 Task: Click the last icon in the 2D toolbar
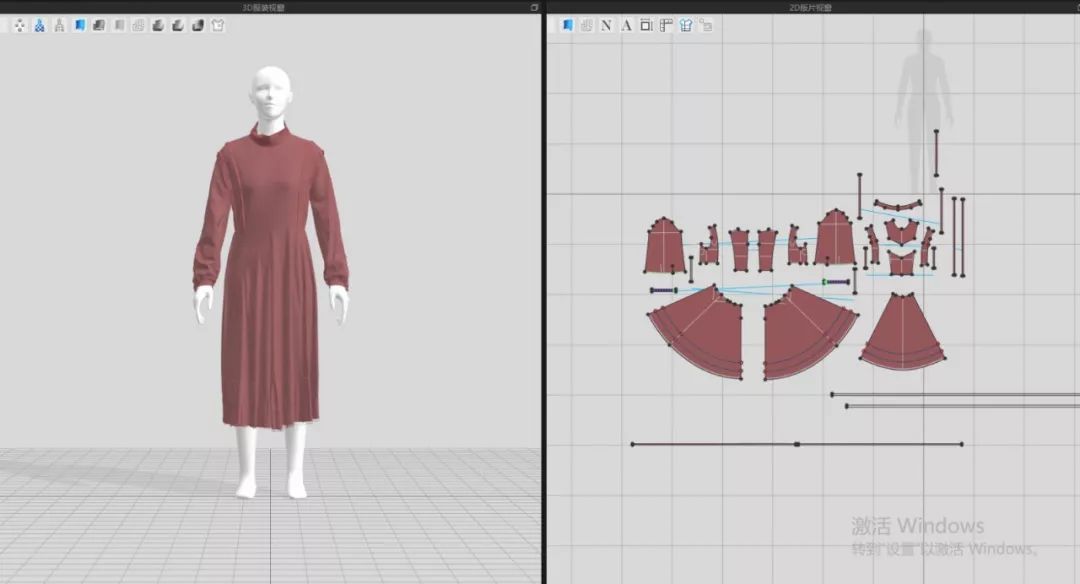(x=706, y=25)
